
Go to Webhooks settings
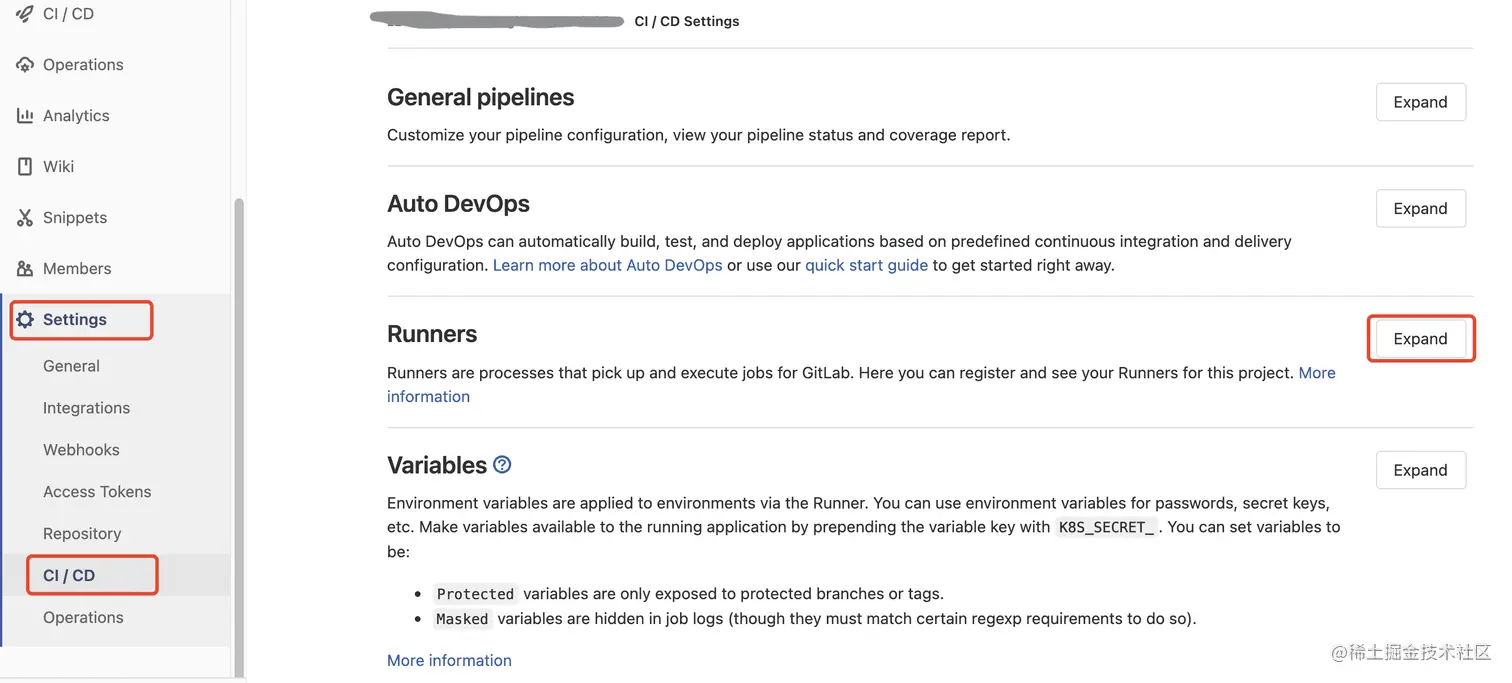81,450
